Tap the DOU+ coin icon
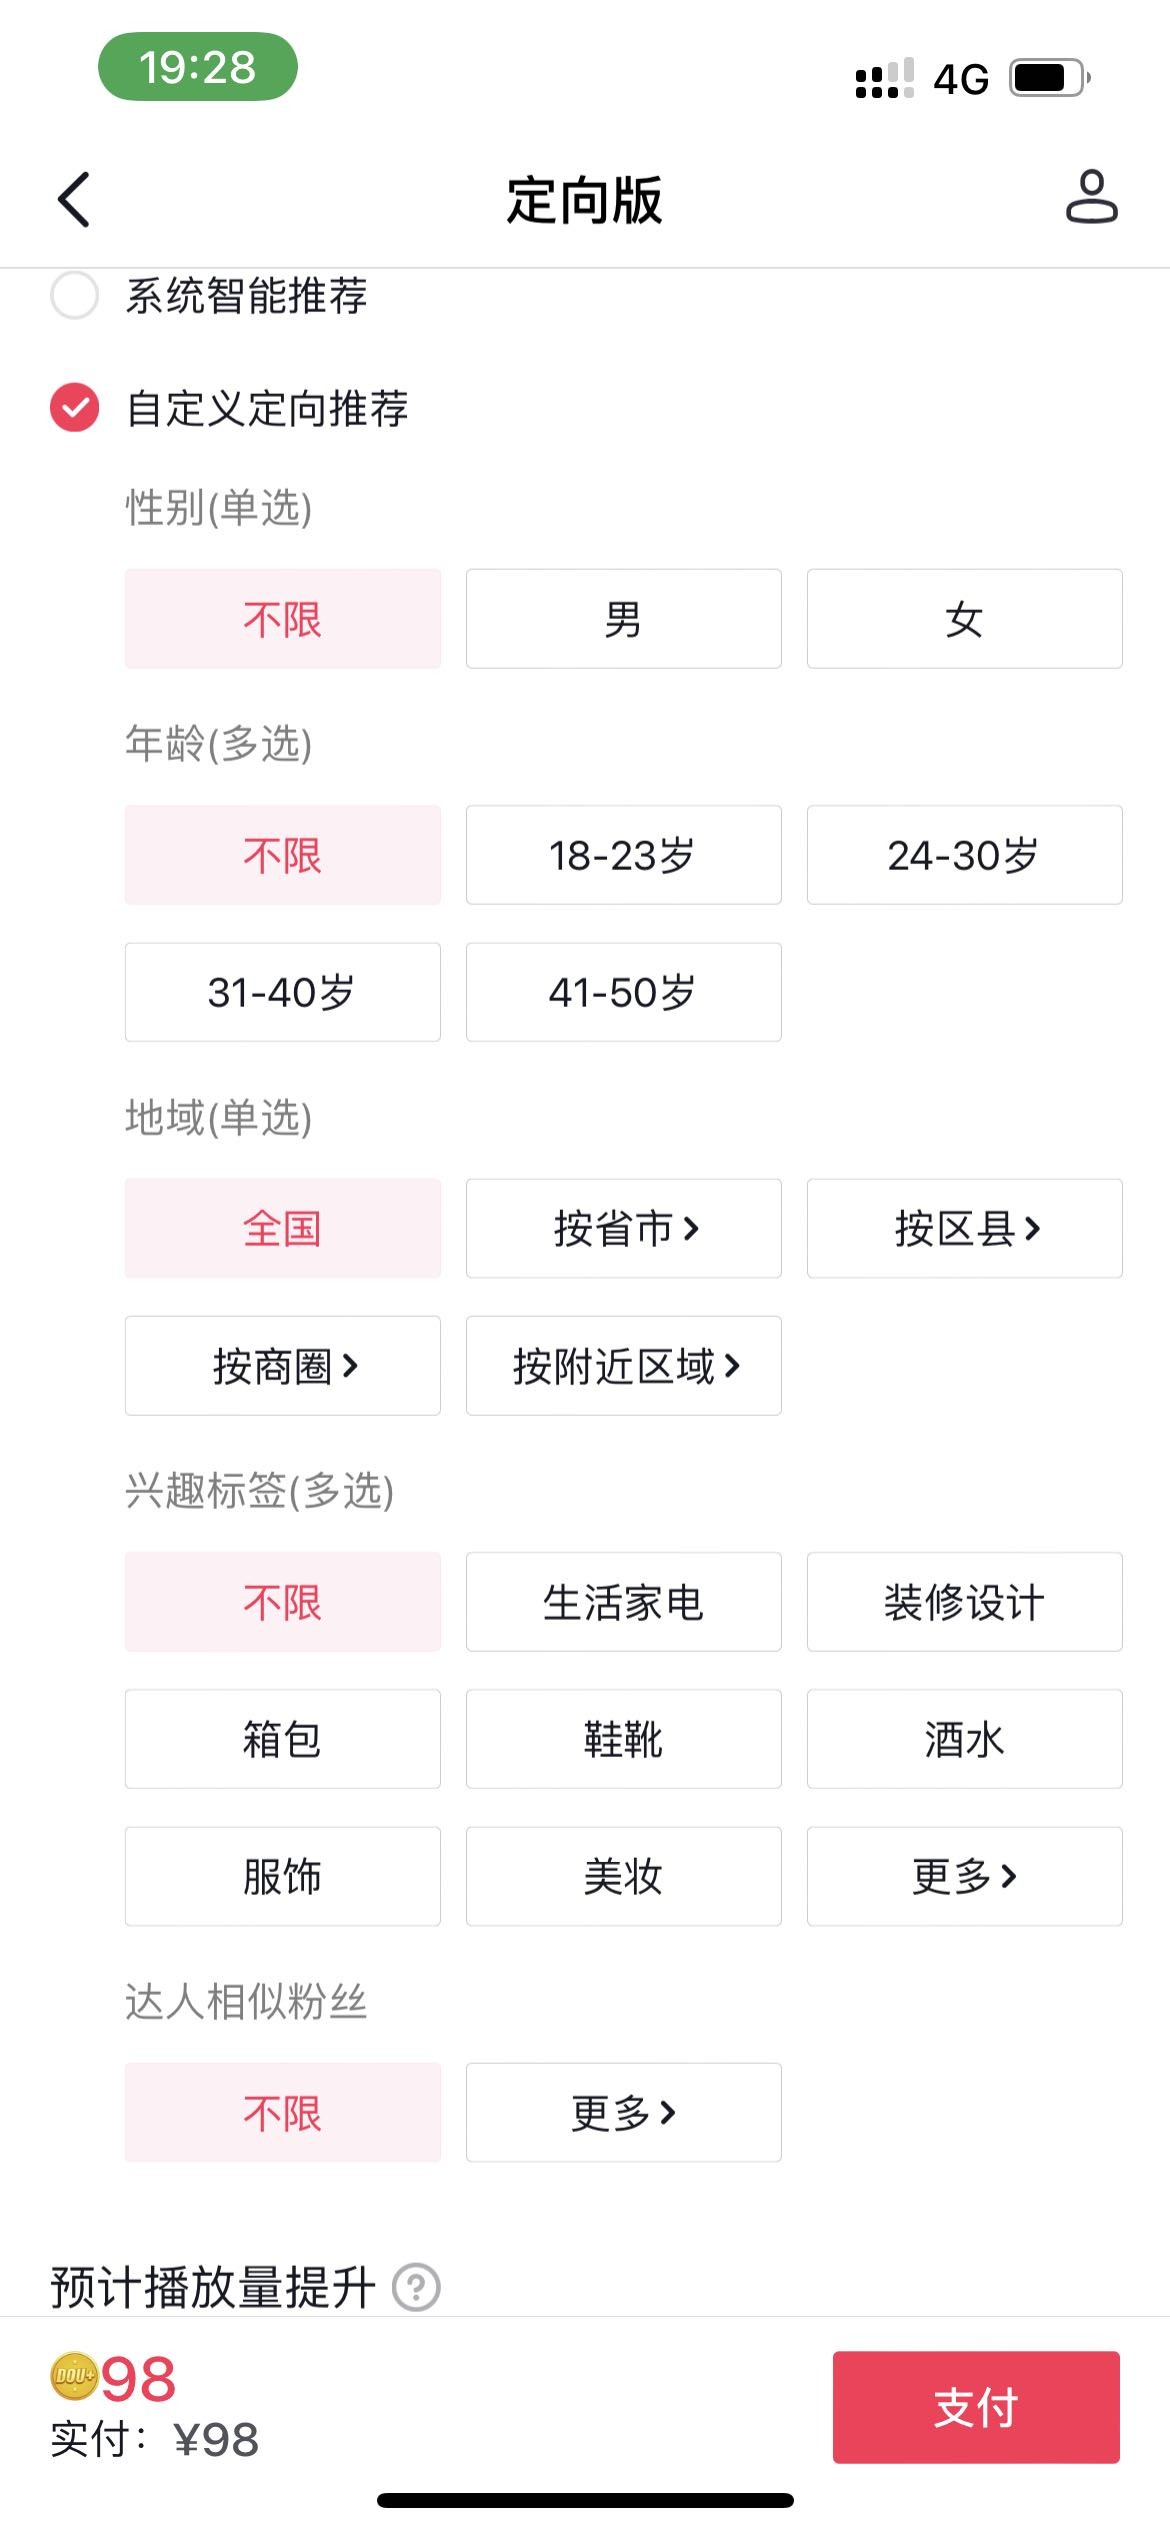The height and width of the screenshot is (2532, 1170). (74, 2377)
